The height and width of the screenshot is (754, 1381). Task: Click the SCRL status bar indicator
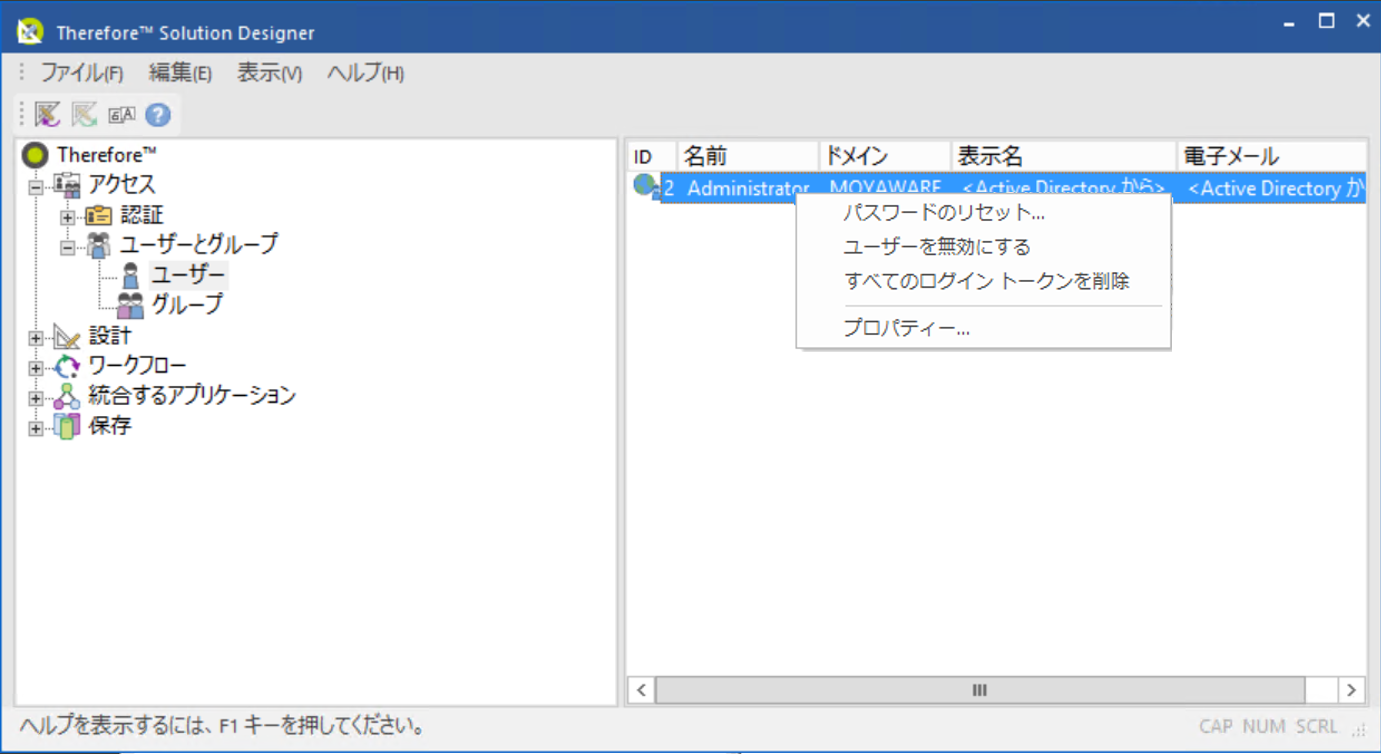(x=1316, y=727)
